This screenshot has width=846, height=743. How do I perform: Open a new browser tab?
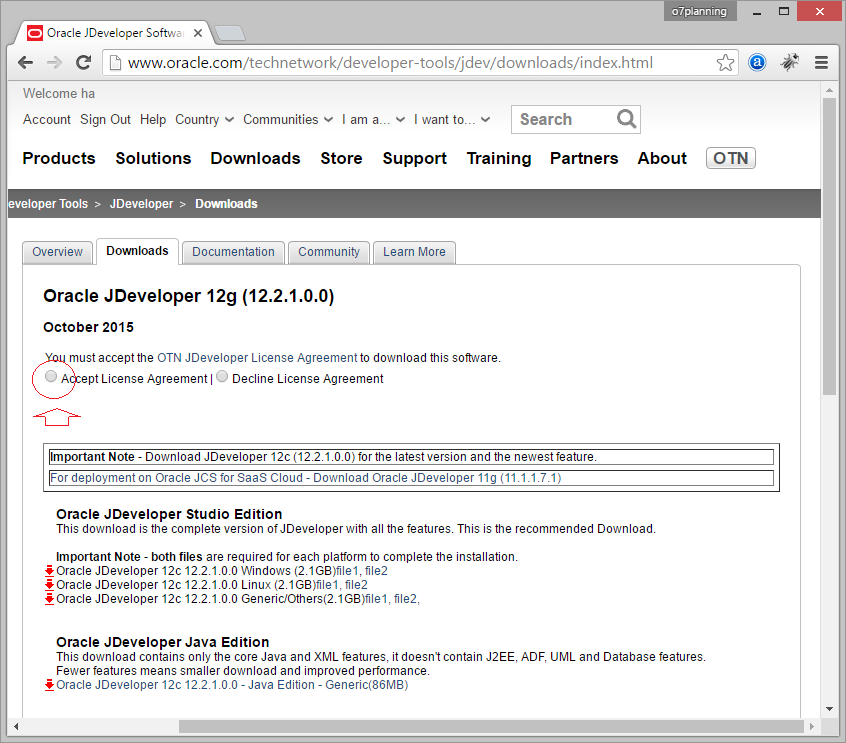[230, 33]
